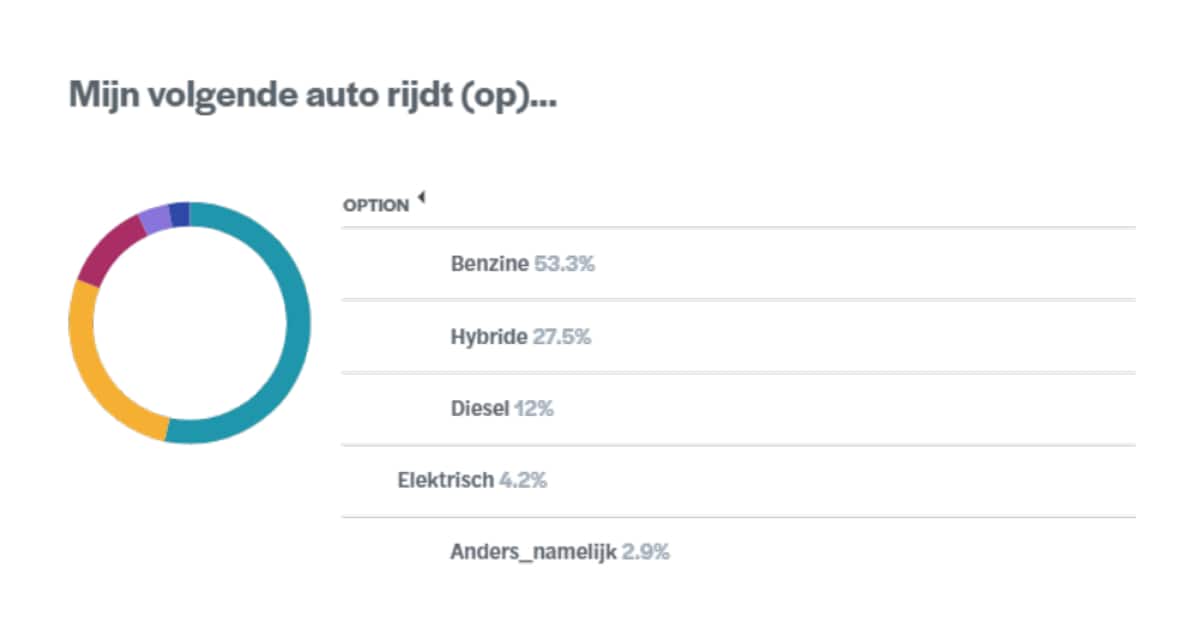The image size is (1200, 624).
Task: Click the 53.3% value next to Benzine
Action: tap(565, 265)
